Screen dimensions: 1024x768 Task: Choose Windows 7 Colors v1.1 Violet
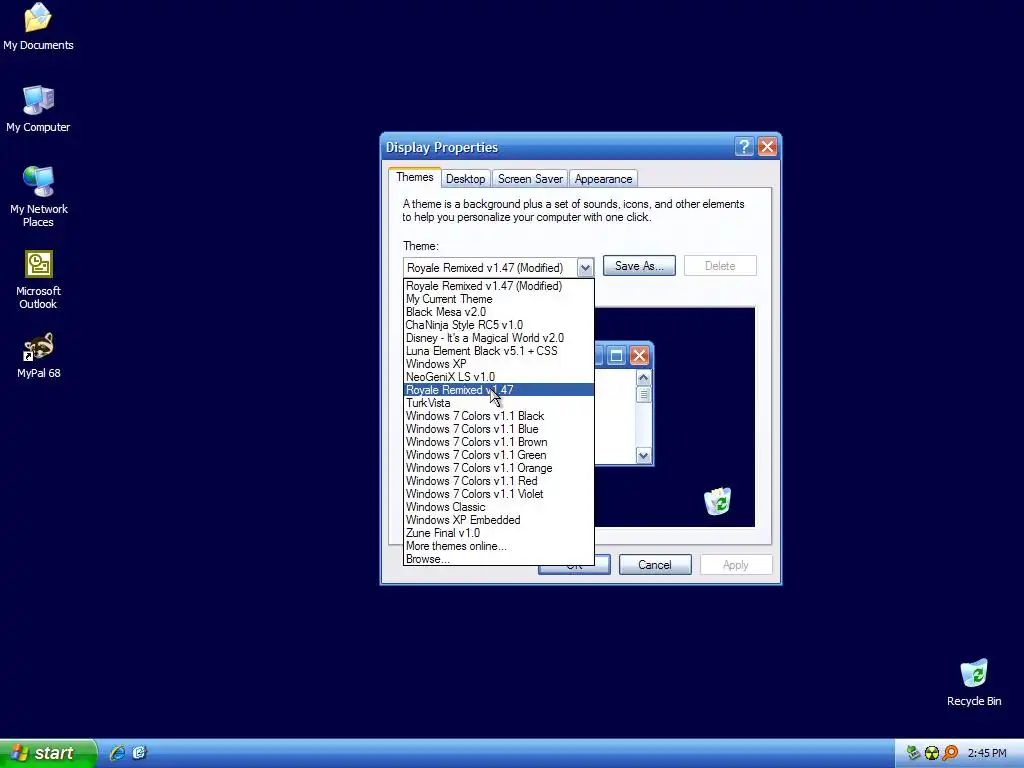[499, 494]
